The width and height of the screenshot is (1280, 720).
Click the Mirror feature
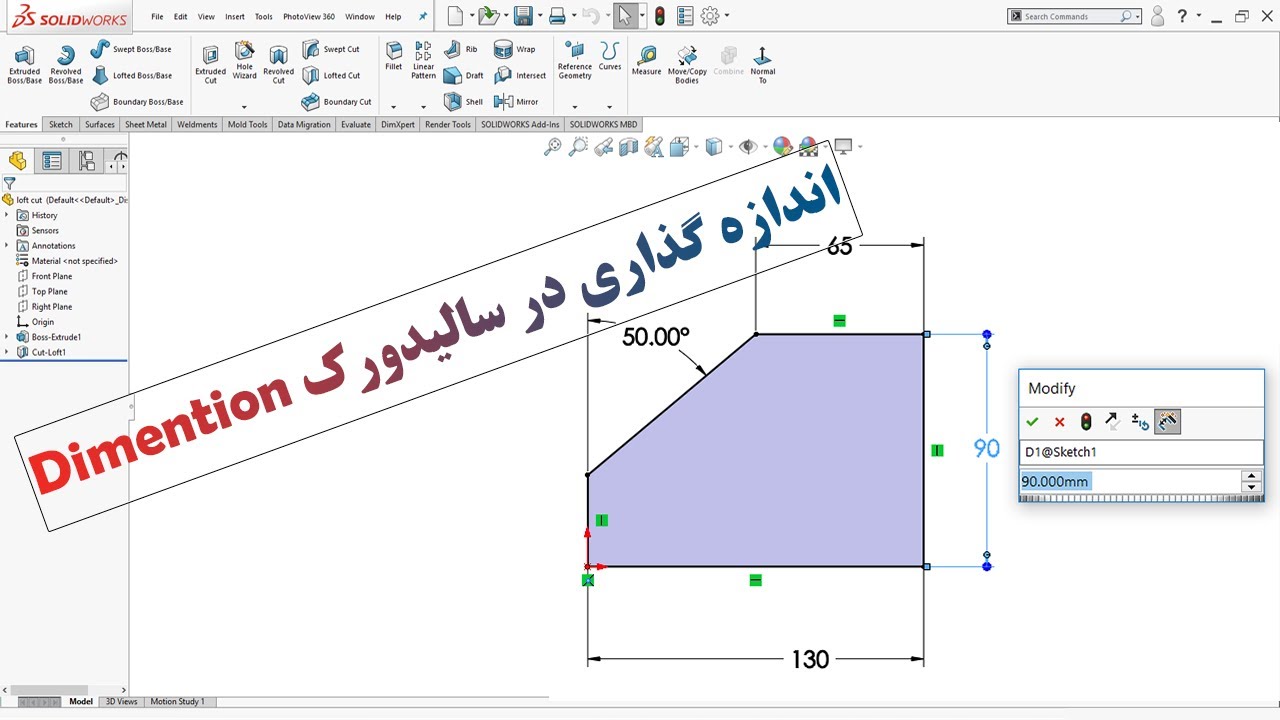pos(517,101)
